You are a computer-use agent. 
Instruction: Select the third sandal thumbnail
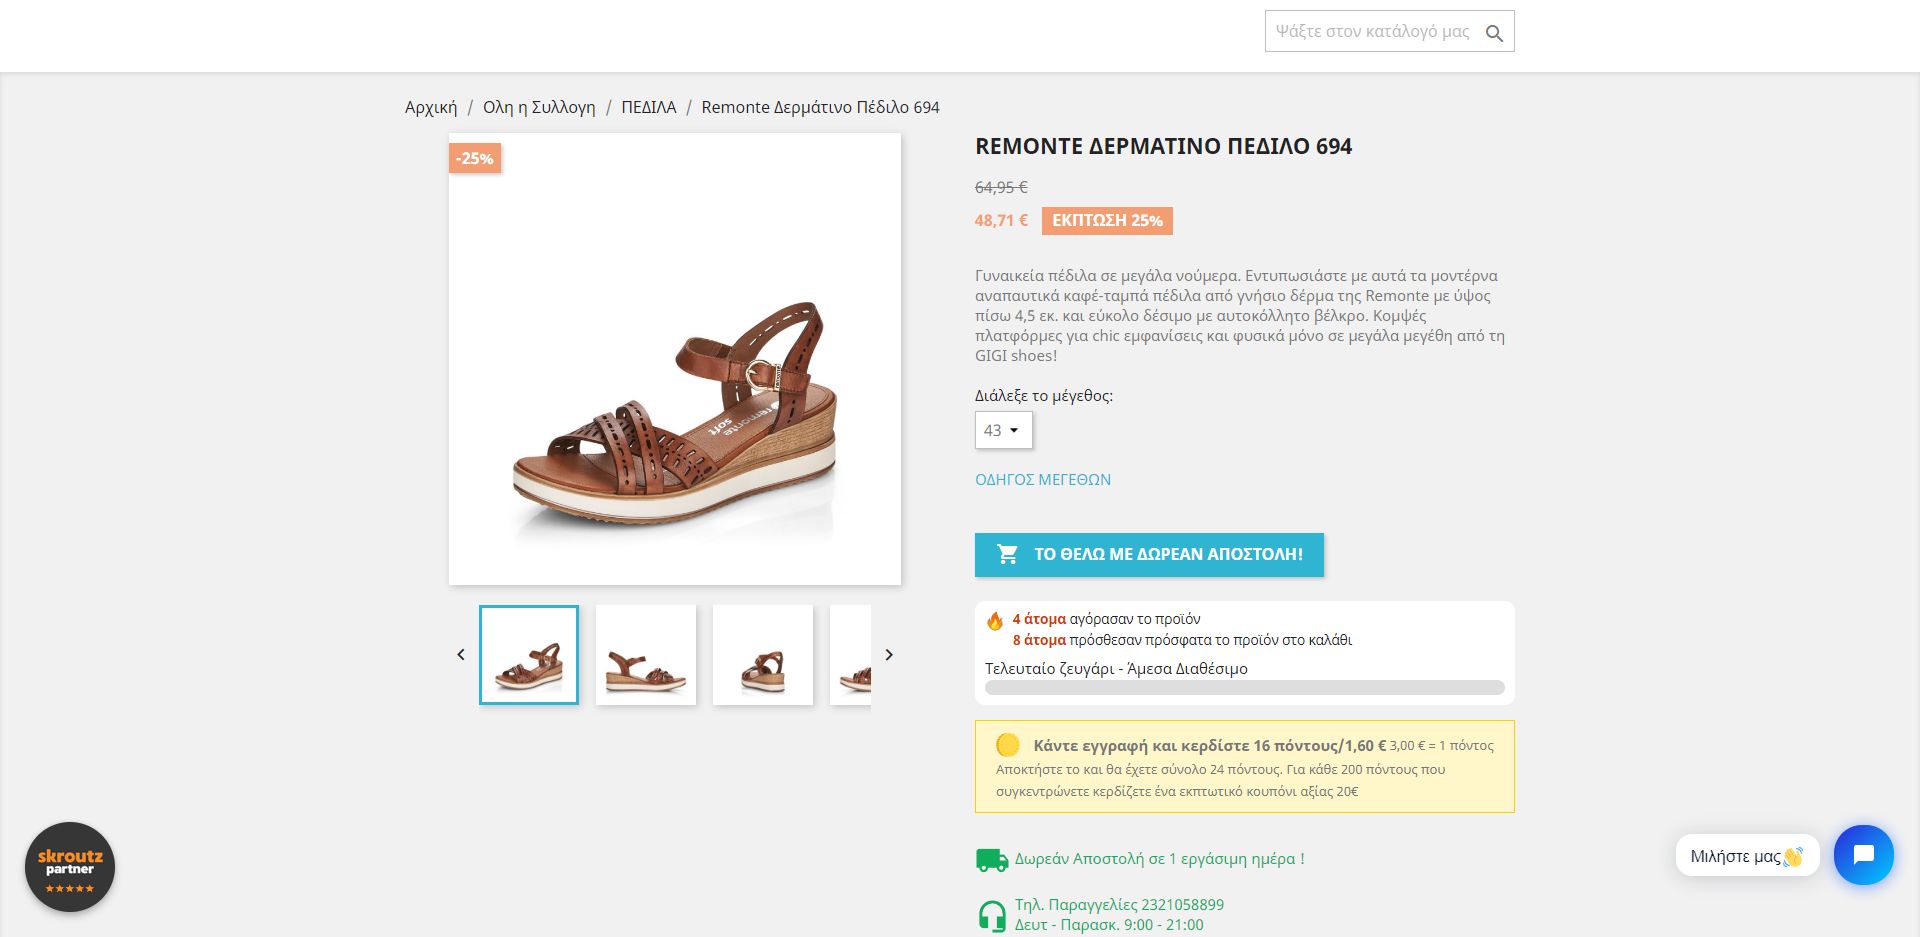coord(763,655)
